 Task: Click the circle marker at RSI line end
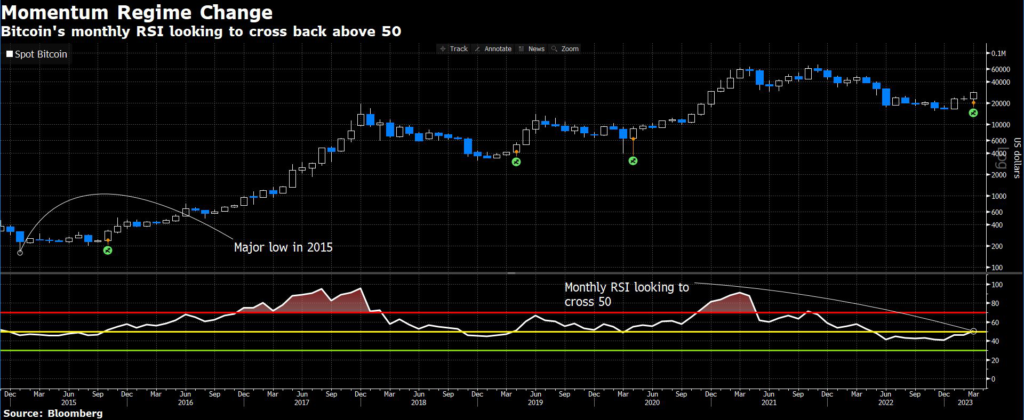point(973,331)
